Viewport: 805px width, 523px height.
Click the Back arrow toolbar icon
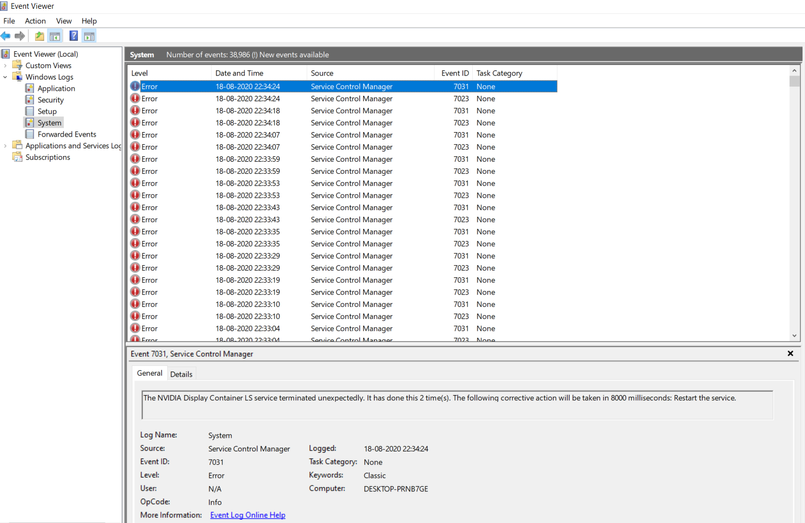[x=6, y=36]
